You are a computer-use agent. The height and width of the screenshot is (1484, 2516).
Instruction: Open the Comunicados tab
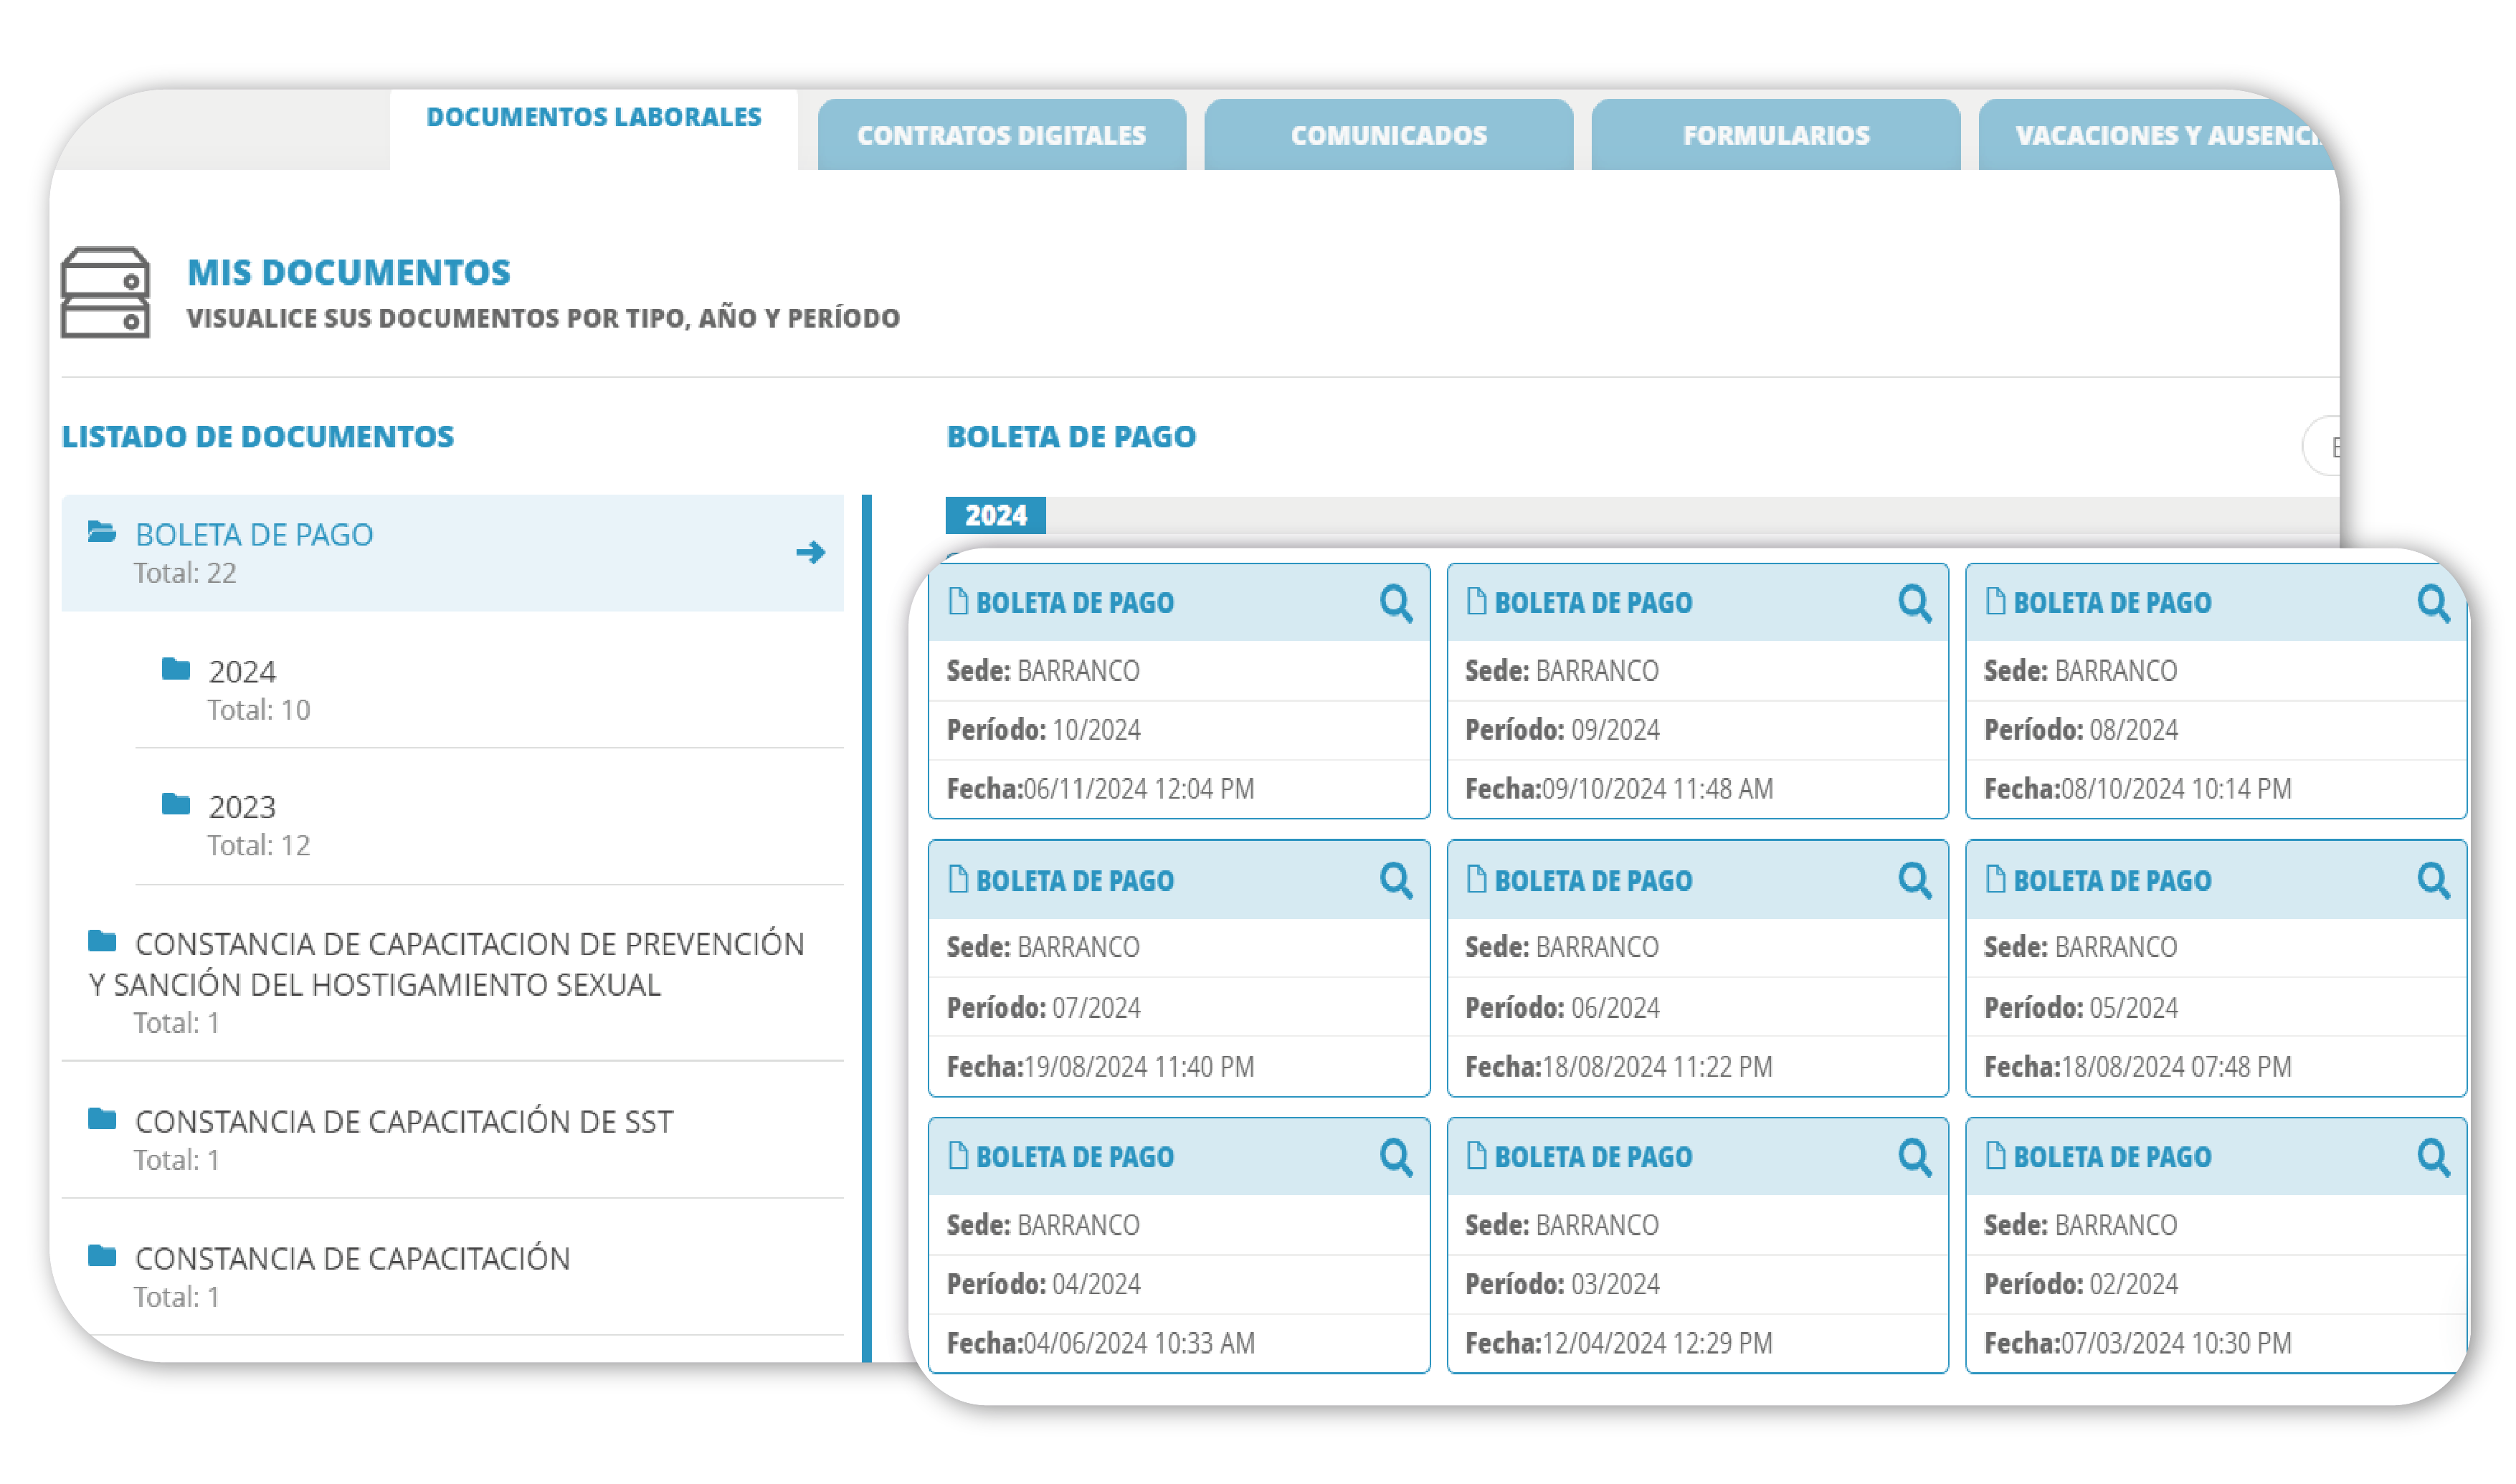coord(1388,135)
